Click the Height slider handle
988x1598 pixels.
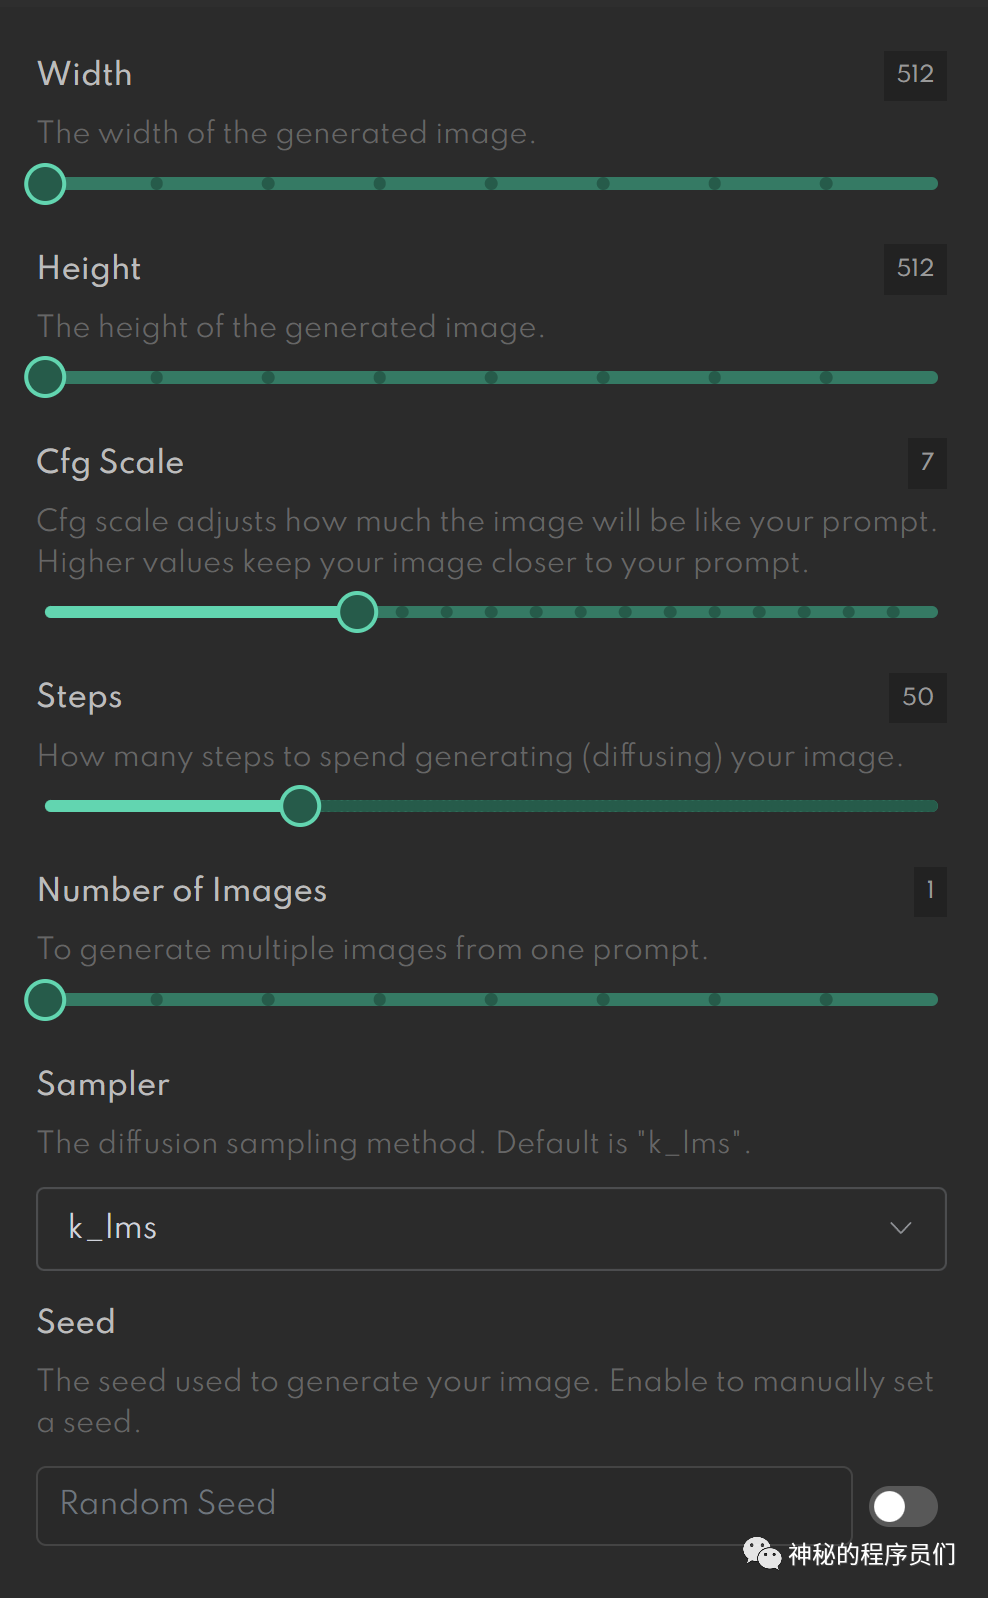pos(45,378)
